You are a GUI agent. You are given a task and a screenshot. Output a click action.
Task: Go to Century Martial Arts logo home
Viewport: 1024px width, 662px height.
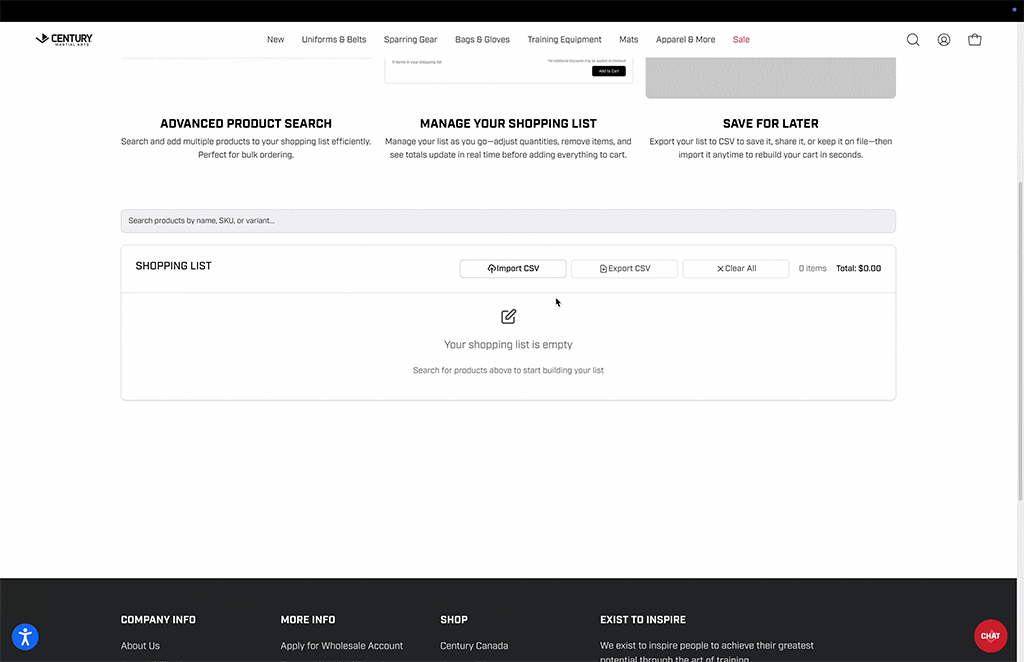click(x=64, y=40)
